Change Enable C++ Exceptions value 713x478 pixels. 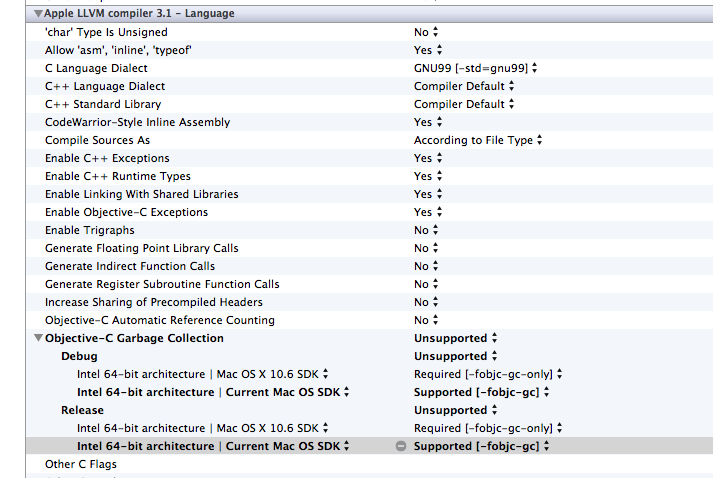click(428, 158)
